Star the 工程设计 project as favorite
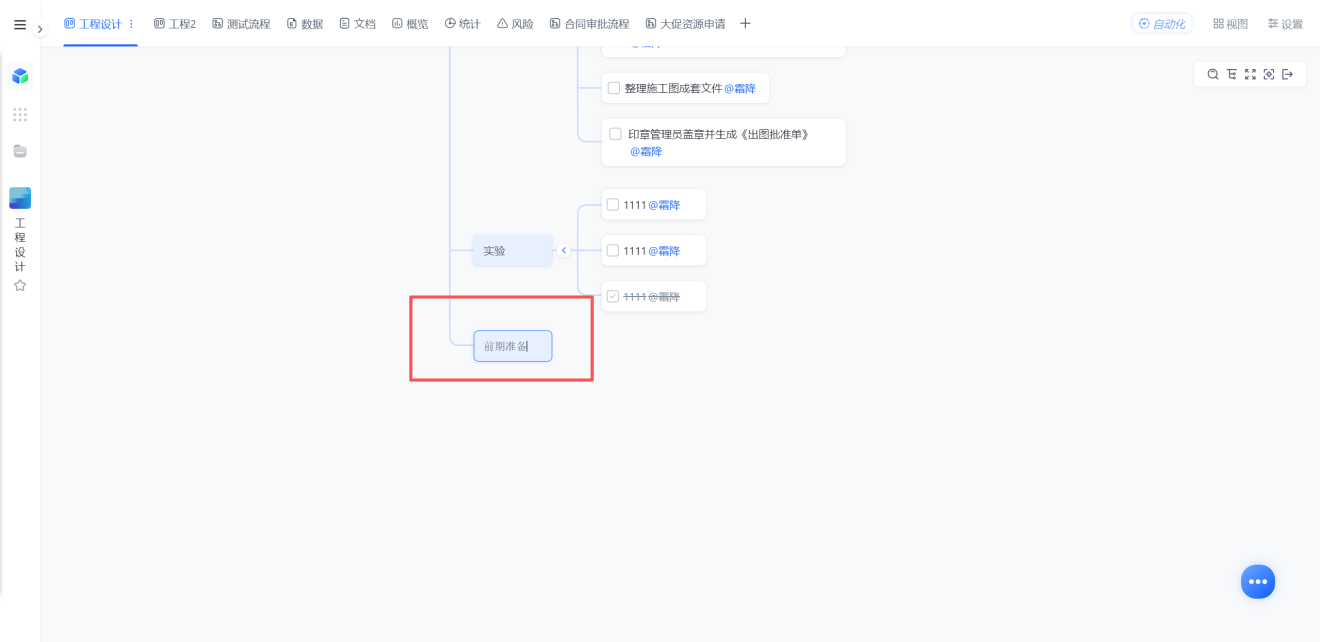1320x642 pixels. coord(20,285)
